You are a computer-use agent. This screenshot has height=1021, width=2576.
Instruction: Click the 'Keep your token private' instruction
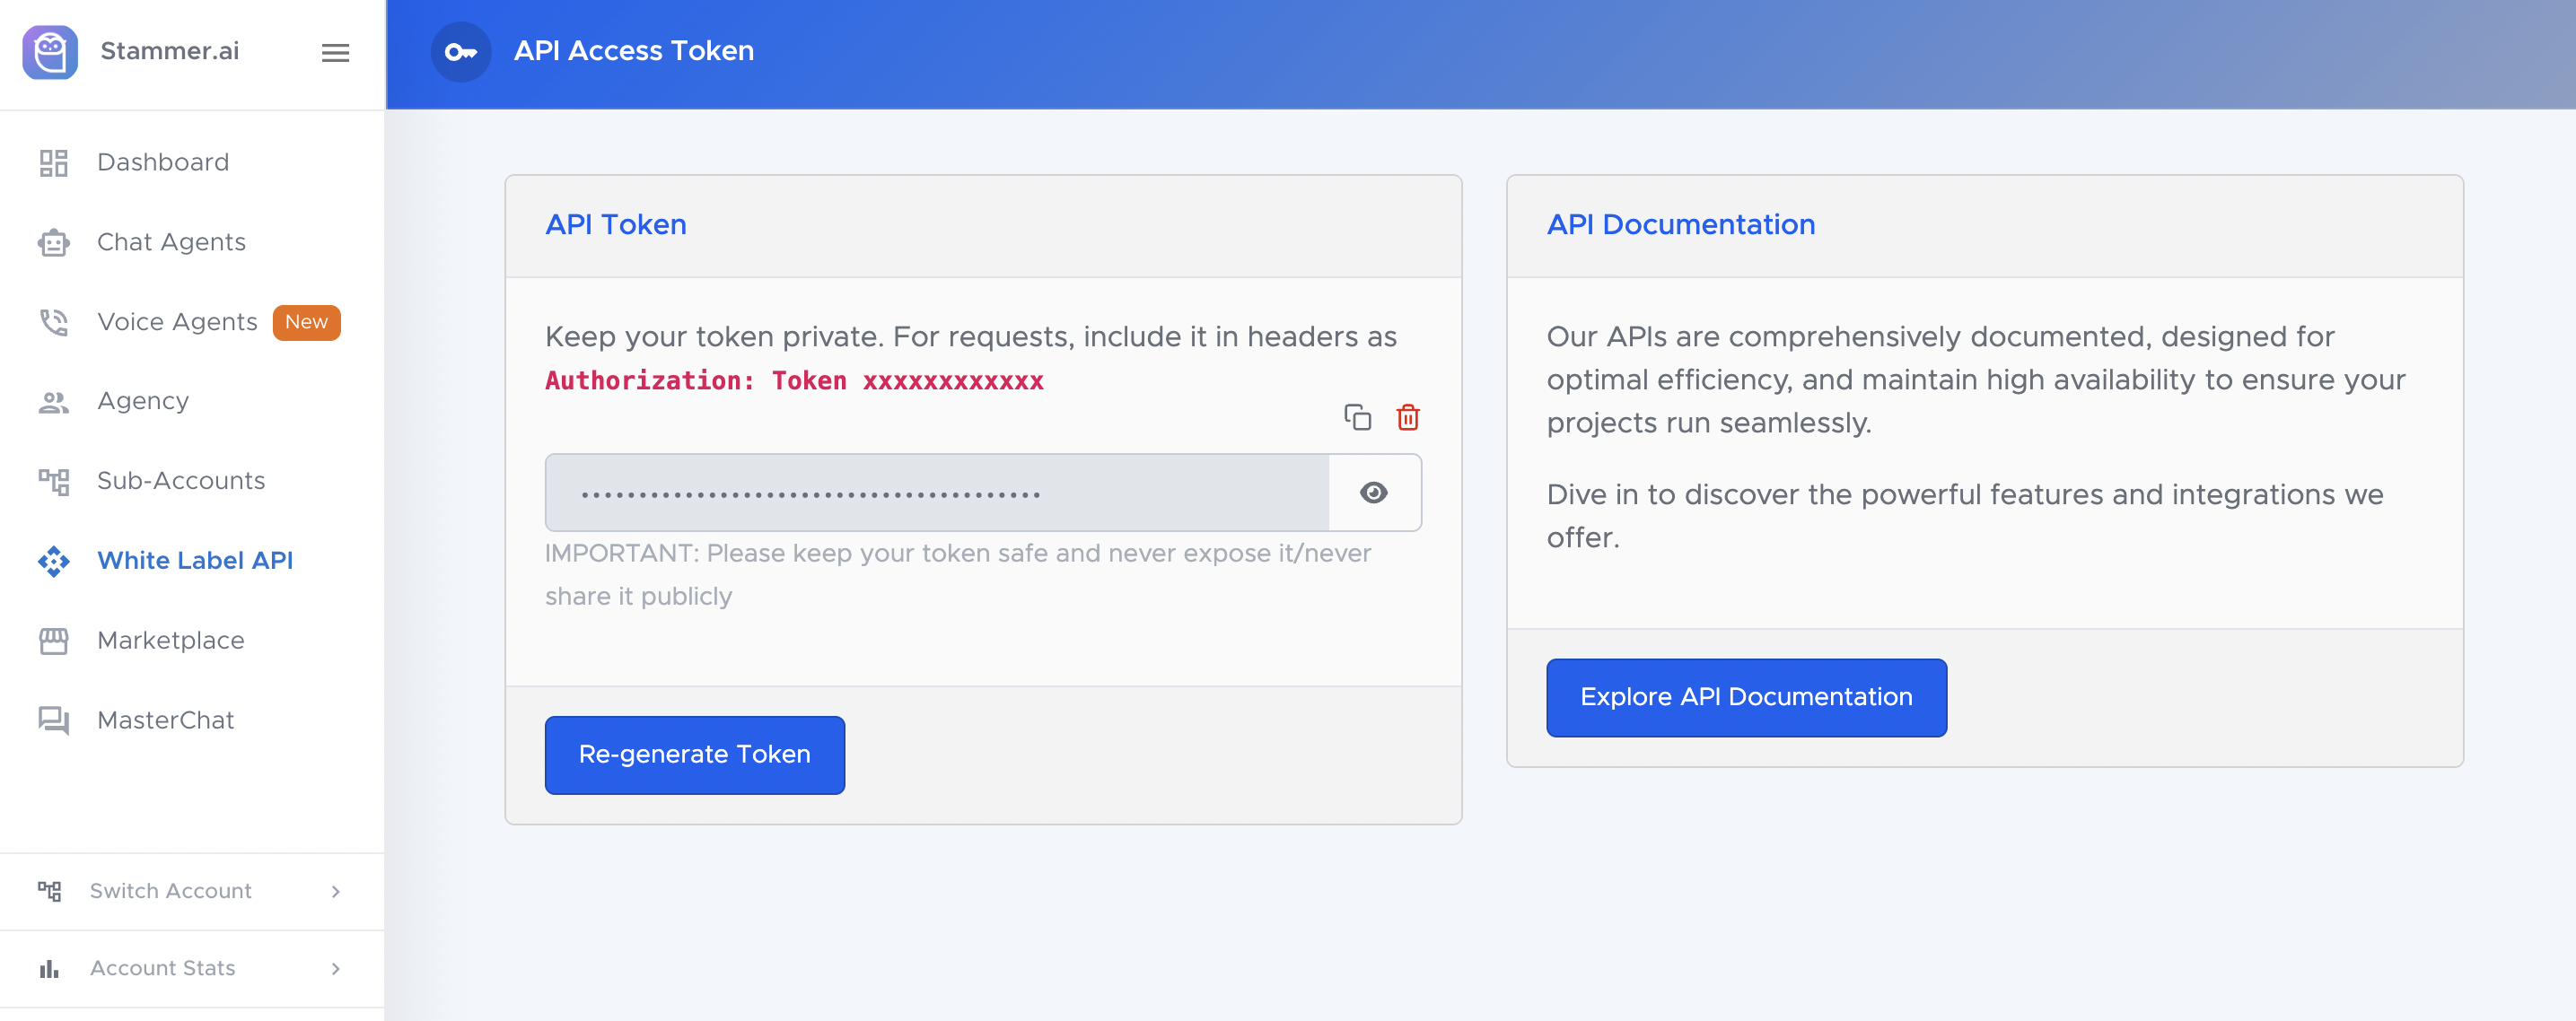point(970,337)
